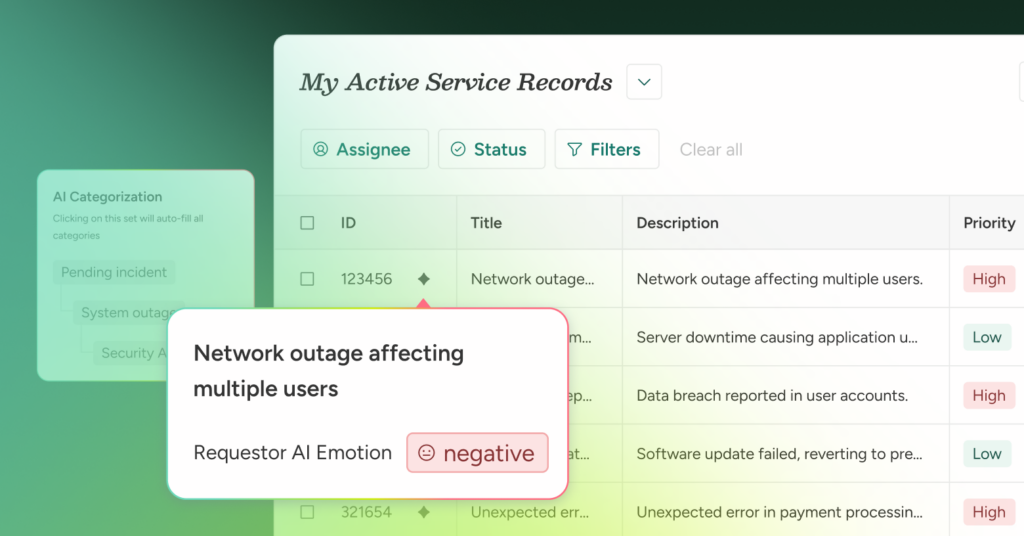Click the sparkle AI icon beside ID 123456
Viewport: 1024px width, 536px height.
coord(424,279)
